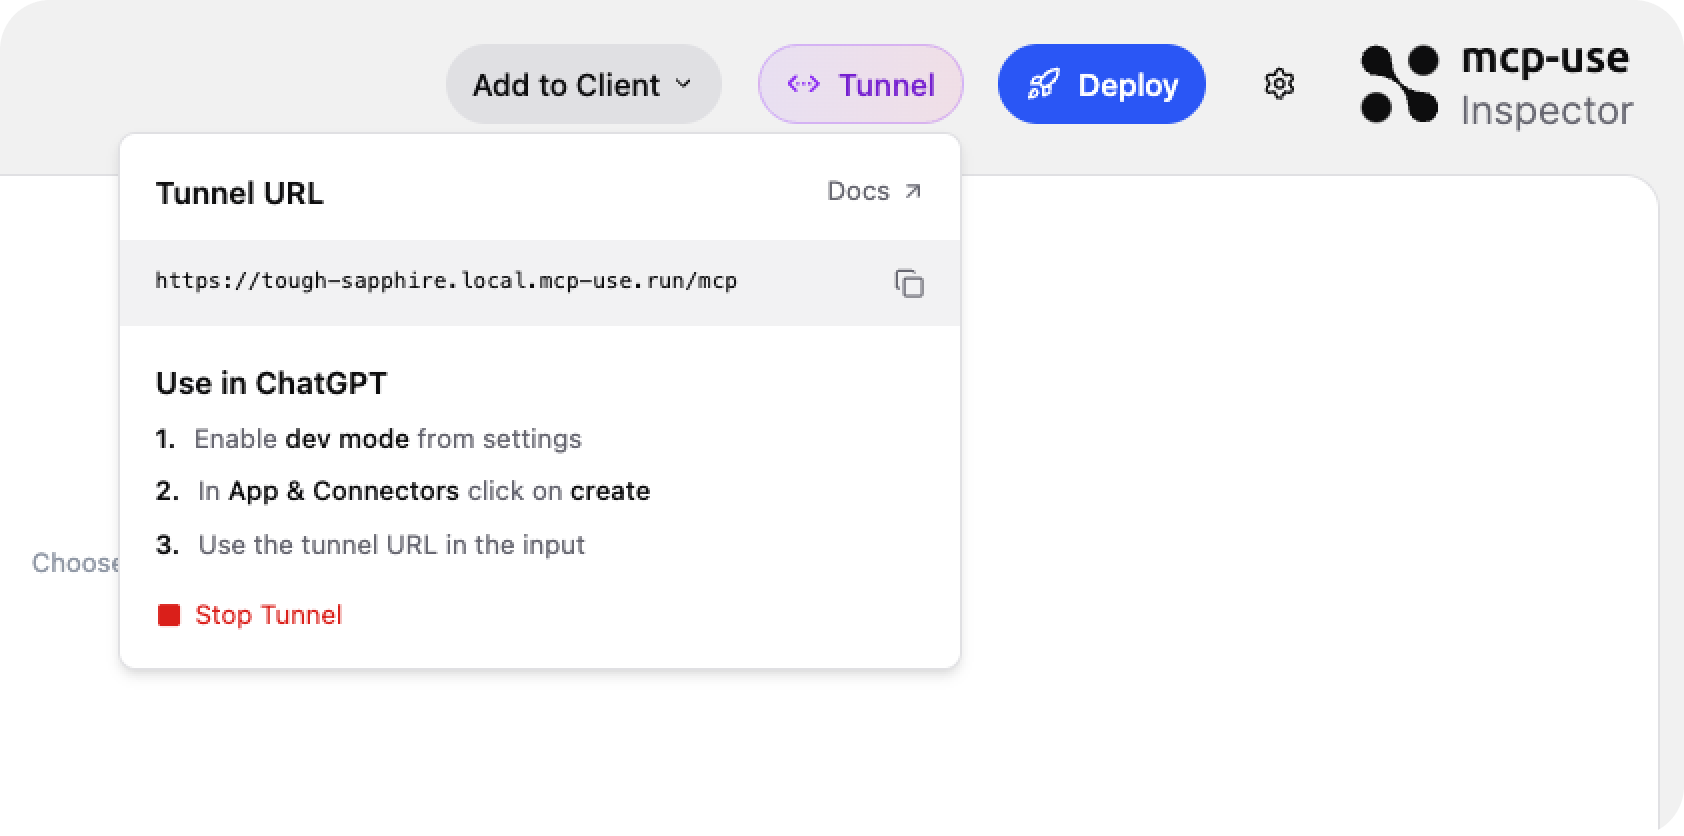Image resolution: width=1684 pixels, height=836 pixels.
Task: Click the tunnel arrows icon
Action: (x=804, y=84)
